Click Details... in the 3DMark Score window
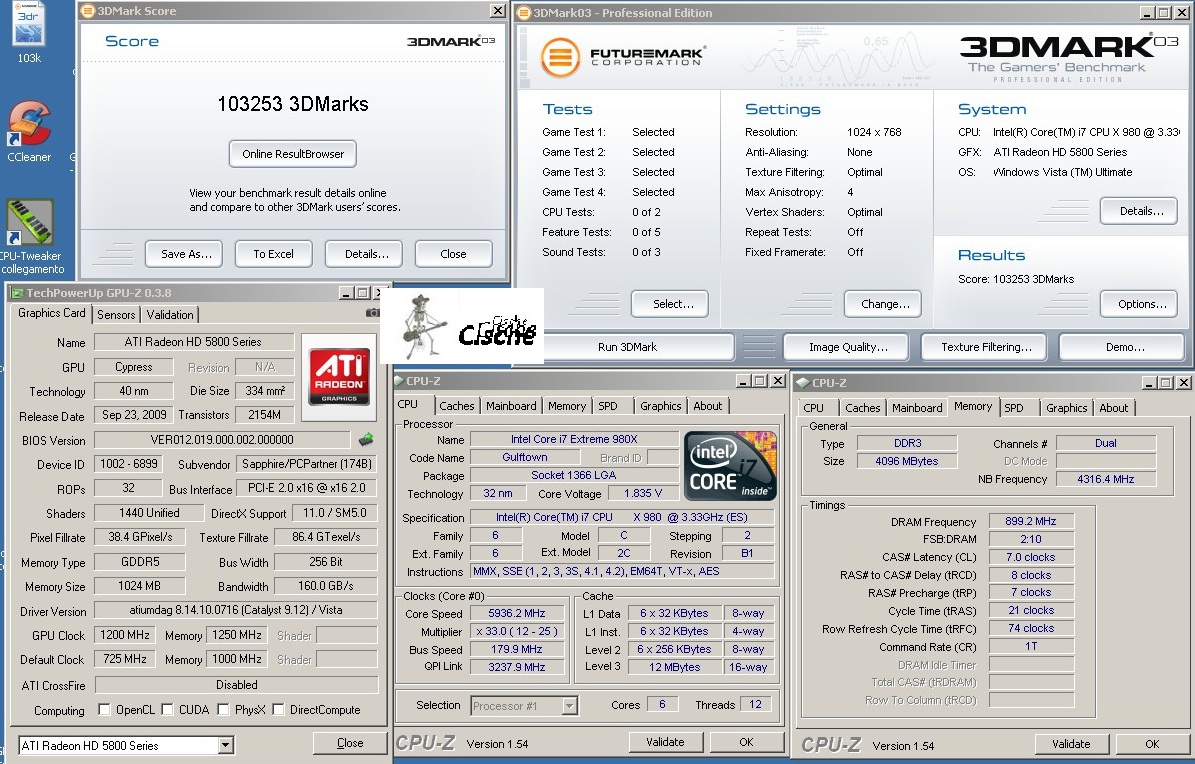This screenshot has height=764, width=1195. (364, 254)
